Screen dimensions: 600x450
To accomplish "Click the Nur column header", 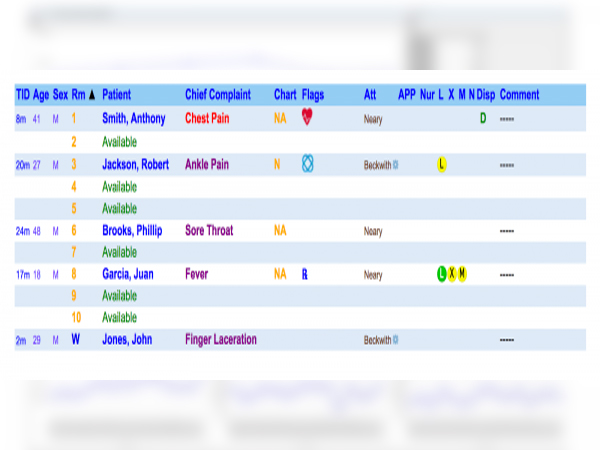I will (x=427, y=95).
